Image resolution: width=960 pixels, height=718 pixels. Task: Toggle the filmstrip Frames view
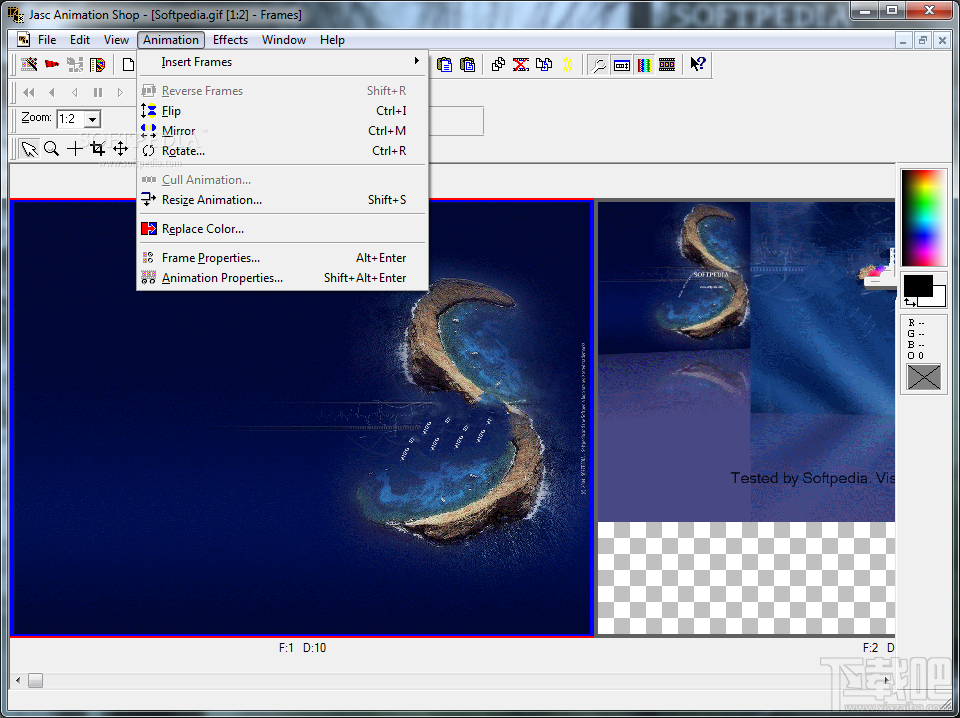(x=667, y=64)
